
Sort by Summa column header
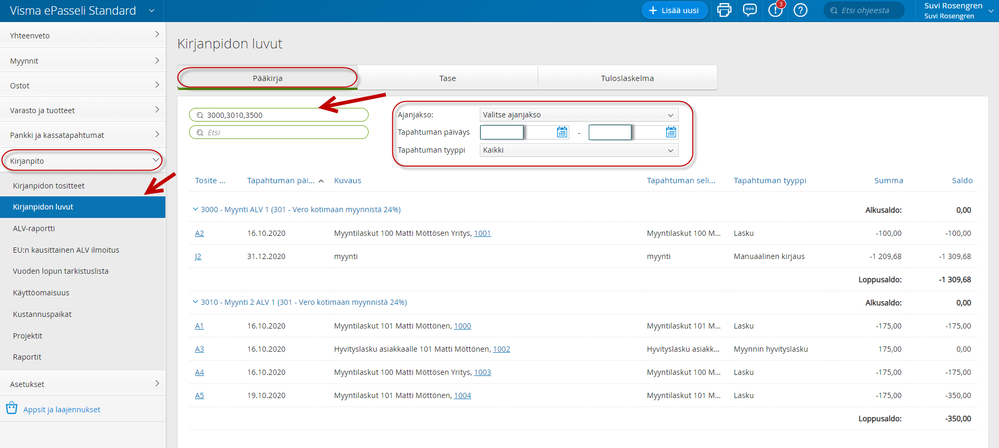888,180
